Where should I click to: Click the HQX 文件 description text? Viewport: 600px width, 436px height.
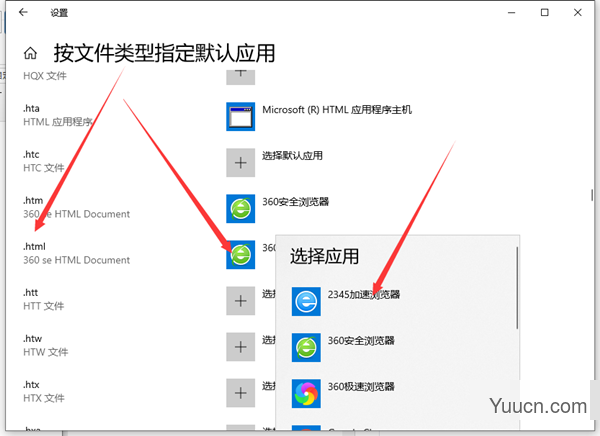(45, 76)
